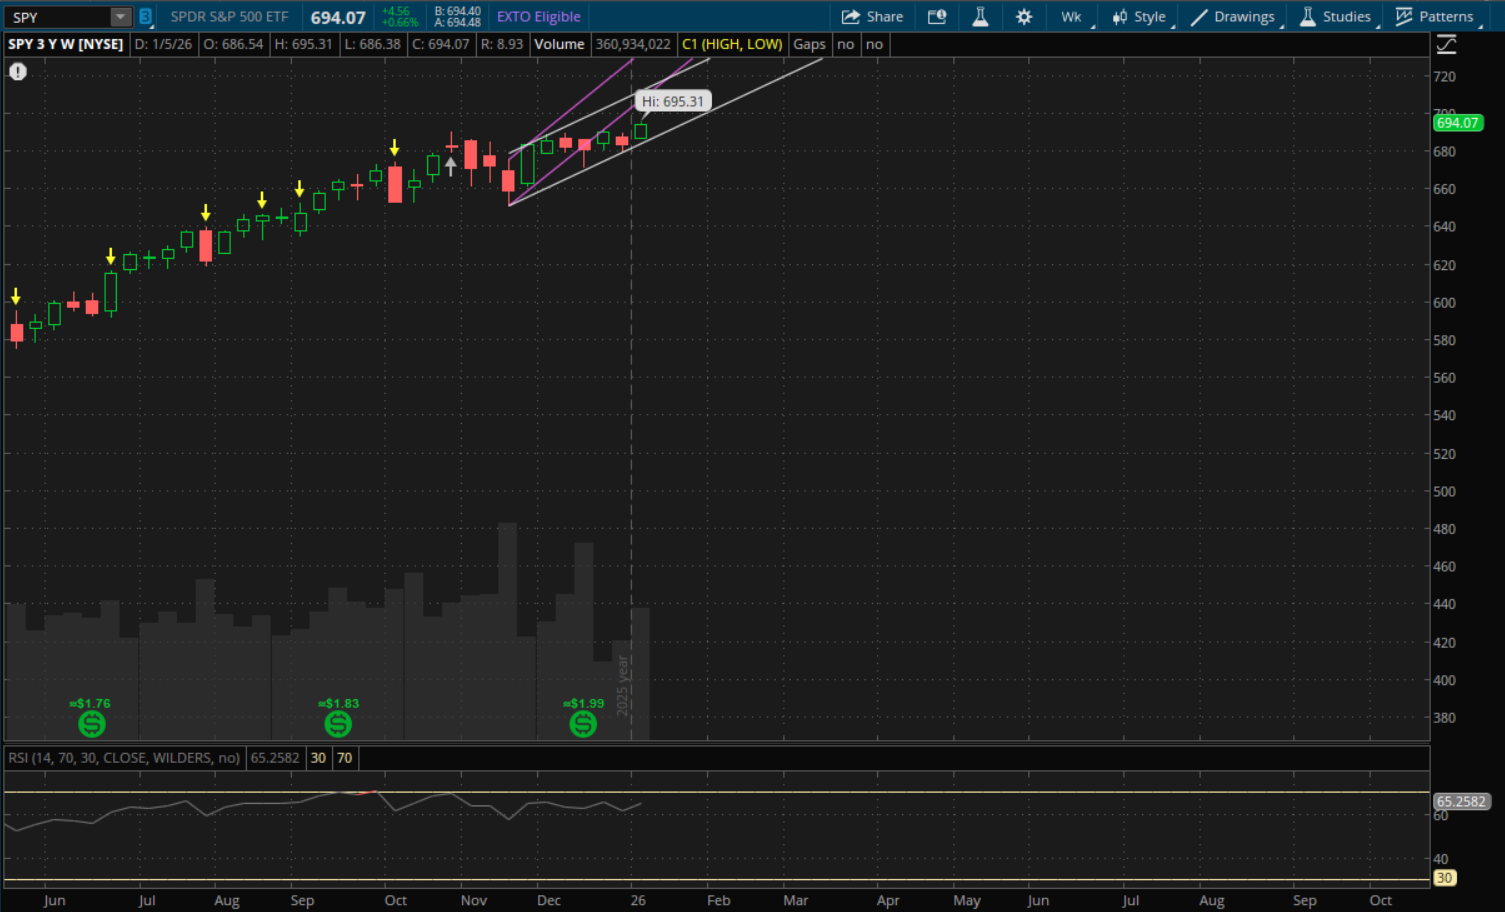
Task: Expand the Wk timeframe selector
Action: click(x=1071, y=17)
